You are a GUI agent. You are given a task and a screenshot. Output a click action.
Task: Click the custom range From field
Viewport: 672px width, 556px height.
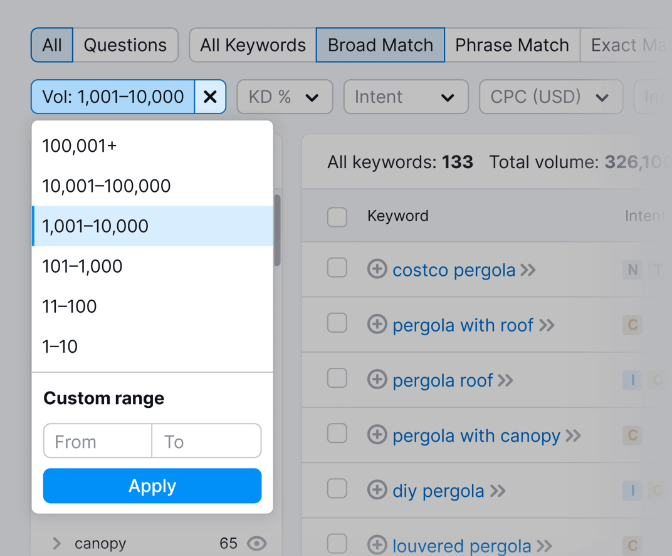[97, 441]
